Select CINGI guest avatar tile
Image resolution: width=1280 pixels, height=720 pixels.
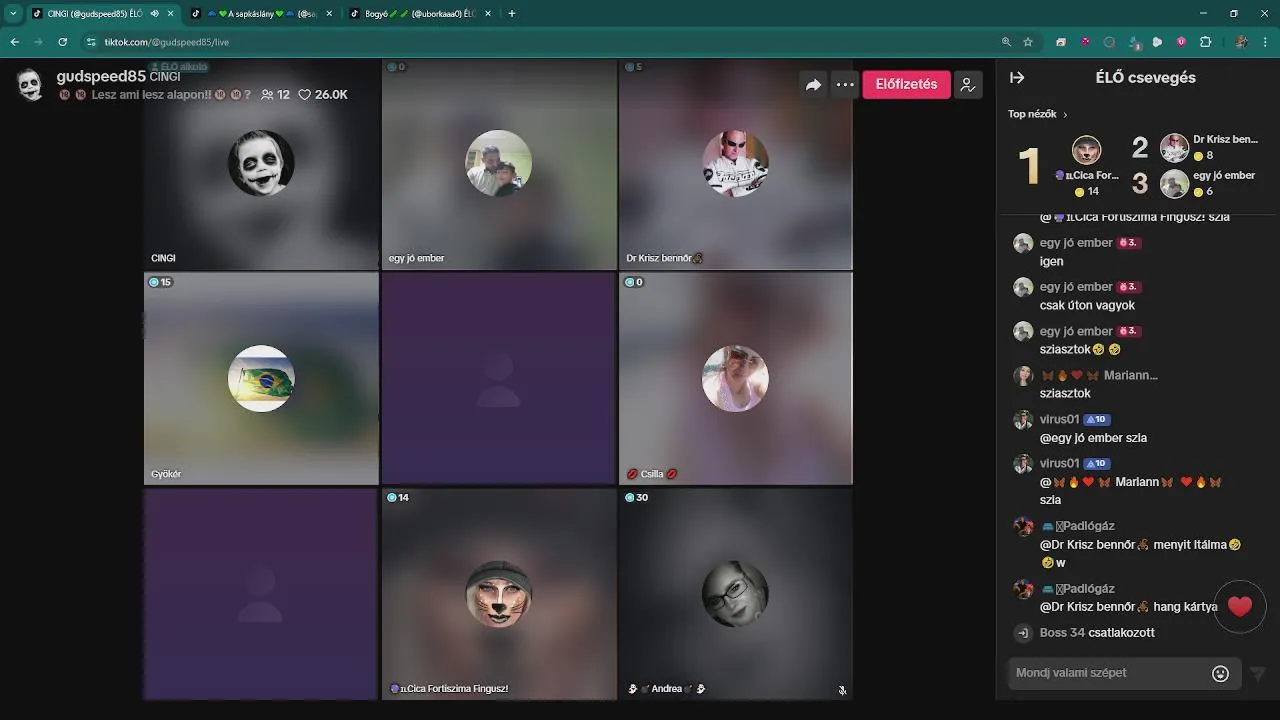pos(261,163)
